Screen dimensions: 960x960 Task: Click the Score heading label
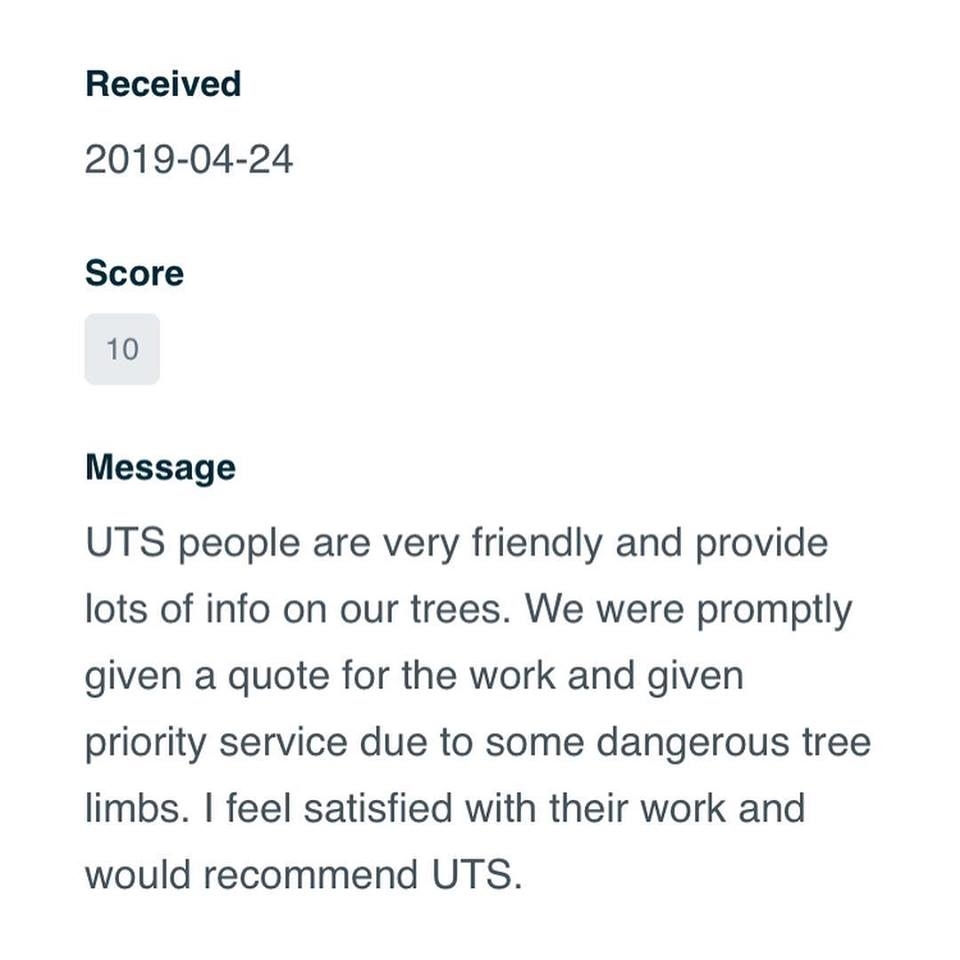(134, 274)
